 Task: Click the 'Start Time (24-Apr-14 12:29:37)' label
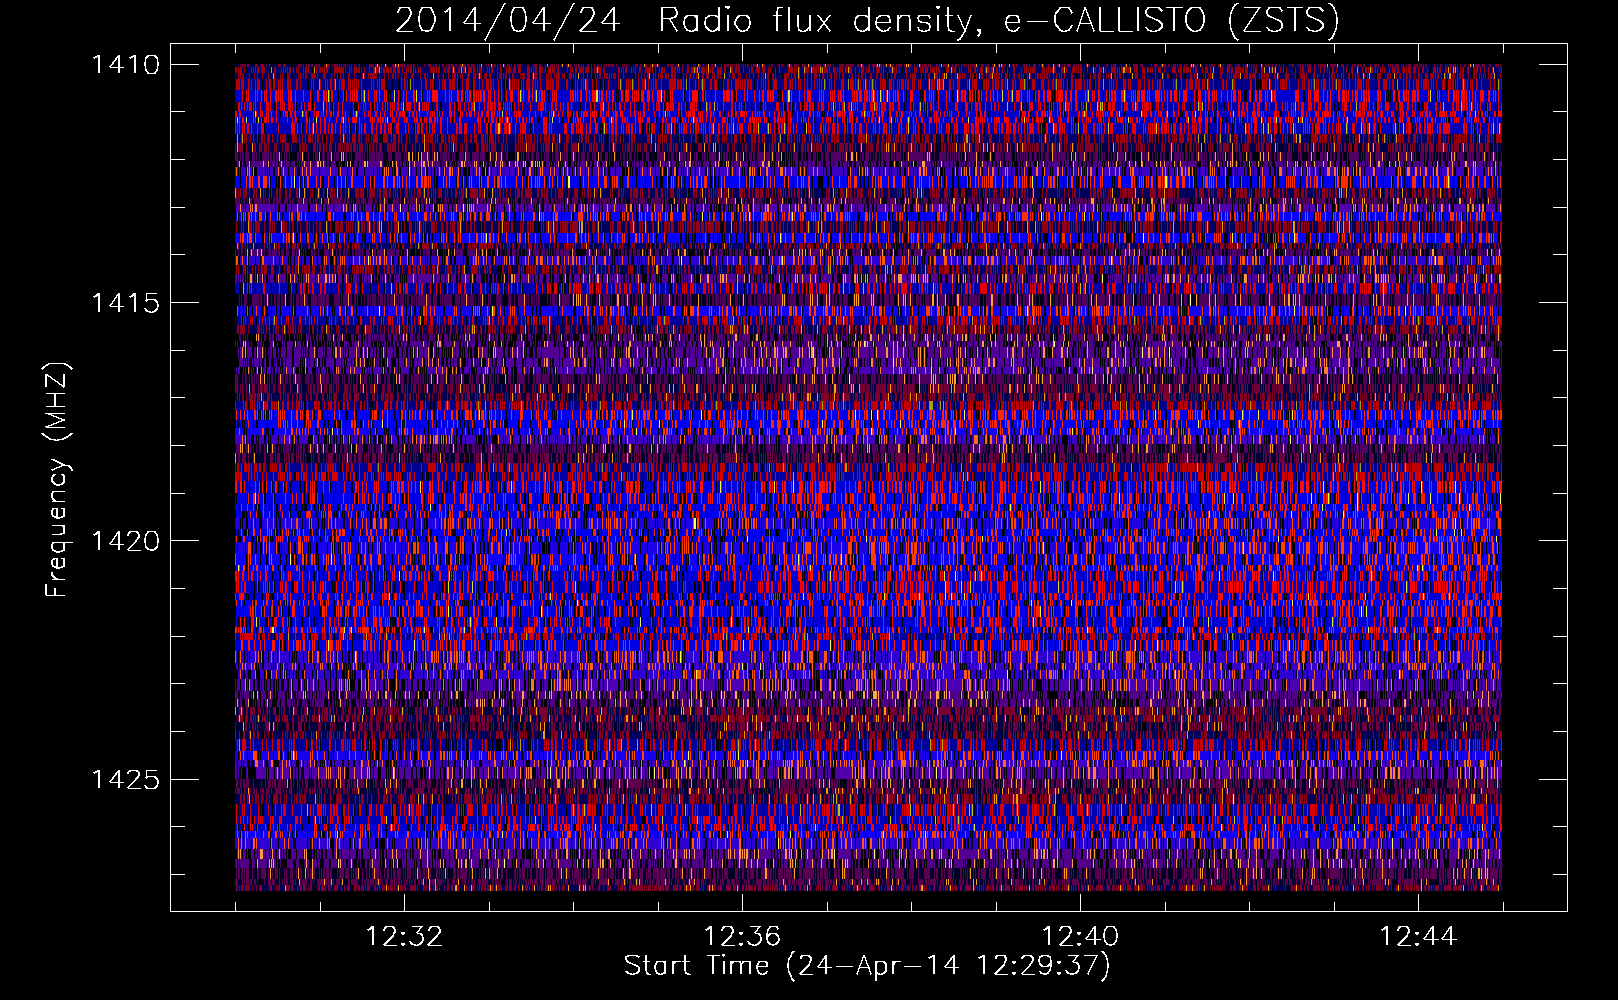click(867, 966)
